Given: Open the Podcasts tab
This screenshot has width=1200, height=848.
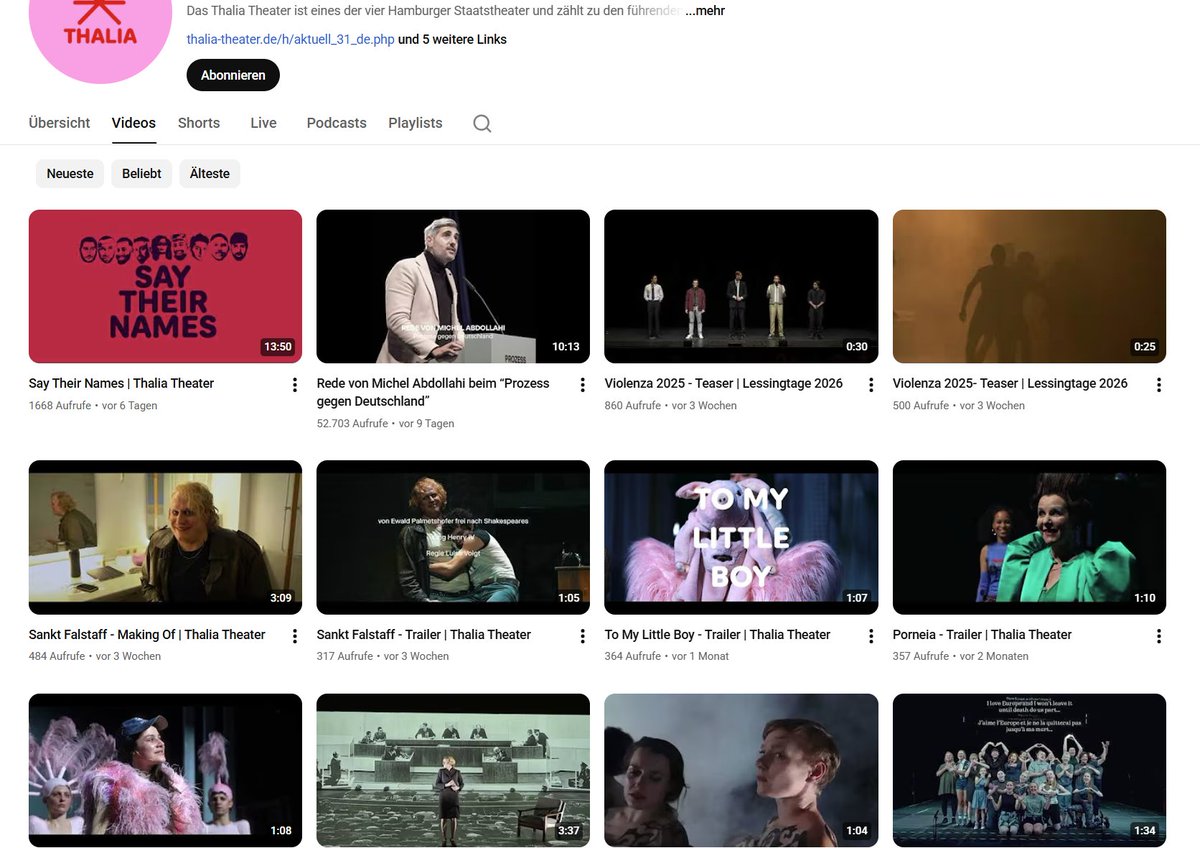Looking at the screenshot, I should click(336, 123).
